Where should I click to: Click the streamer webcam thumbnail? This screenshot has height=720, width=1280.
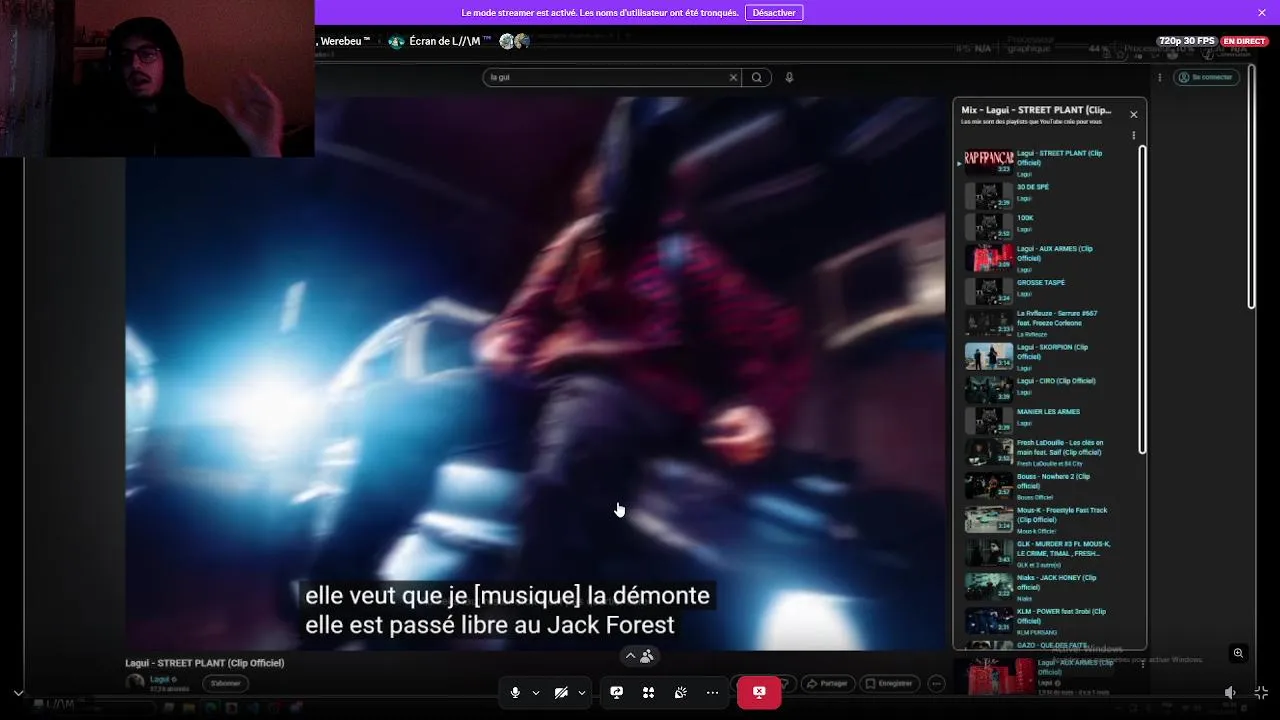[x=157, y=78]
